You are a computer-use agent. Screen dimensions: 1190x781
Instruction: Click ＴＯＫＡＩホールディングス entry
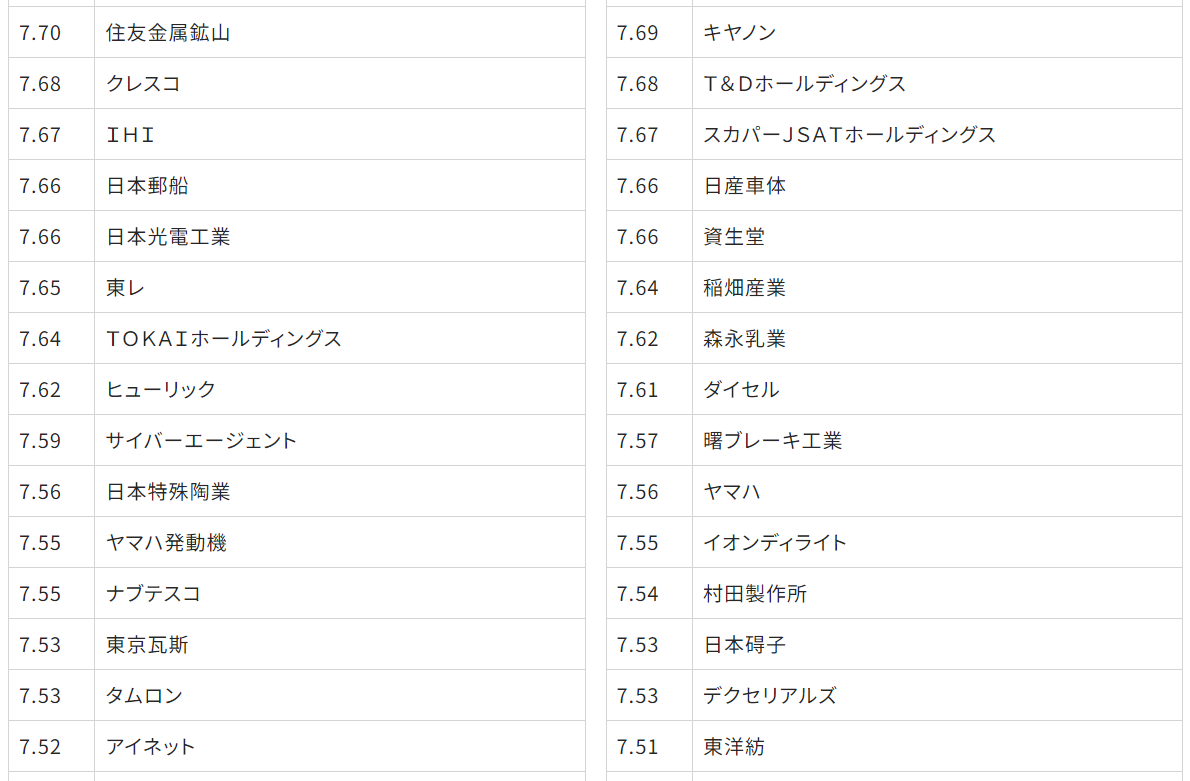tap(224, 339)
